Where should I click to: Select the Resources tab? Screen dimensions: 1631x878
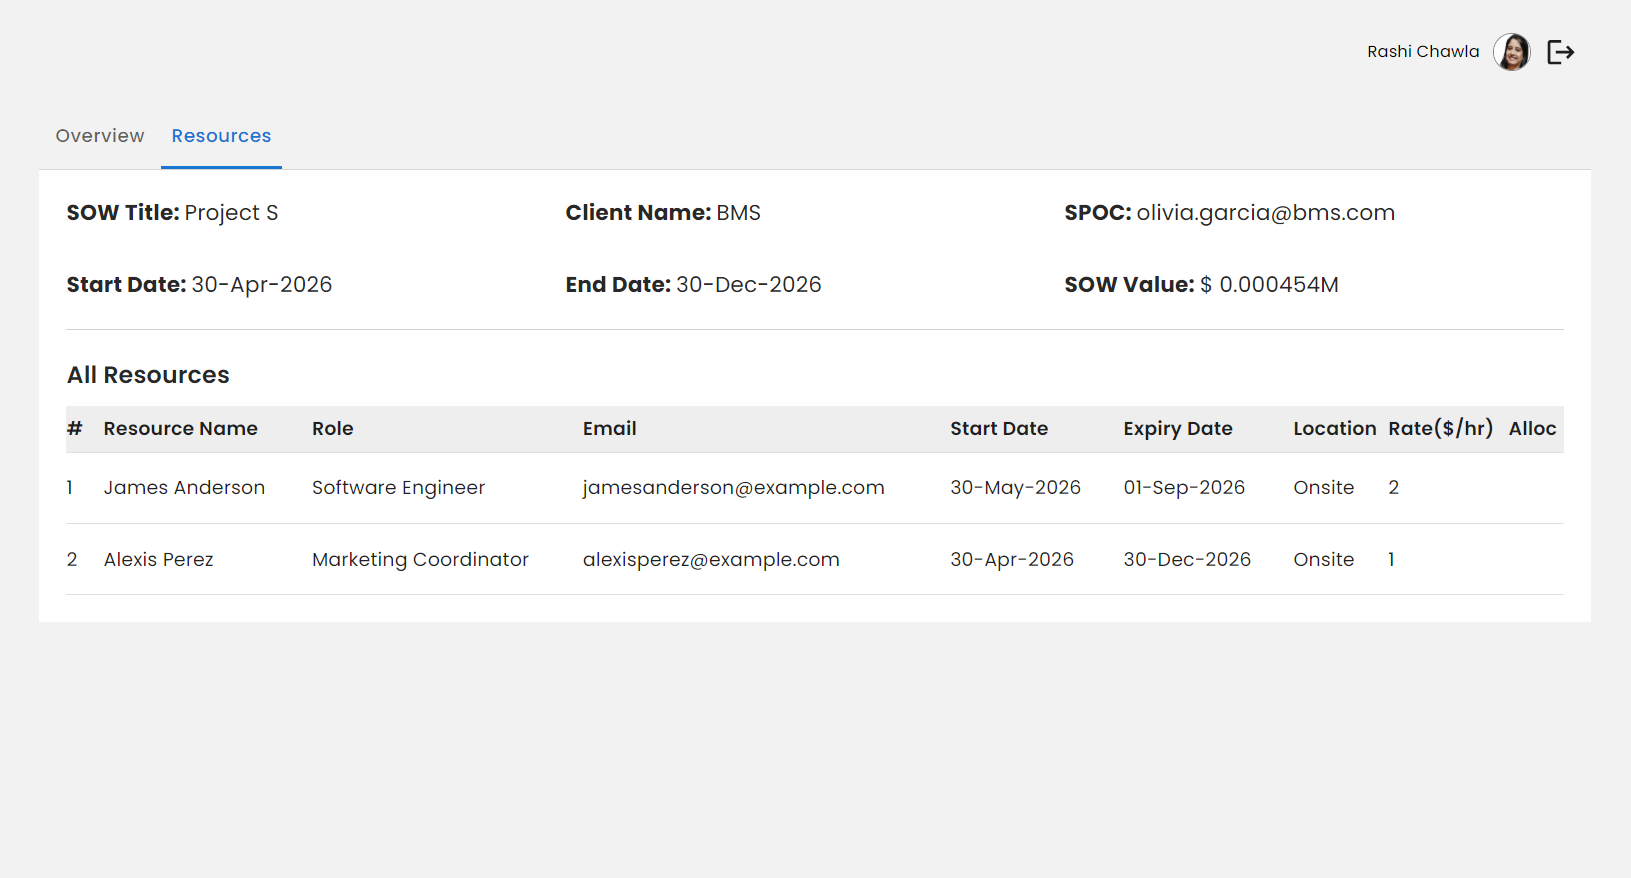221,136
